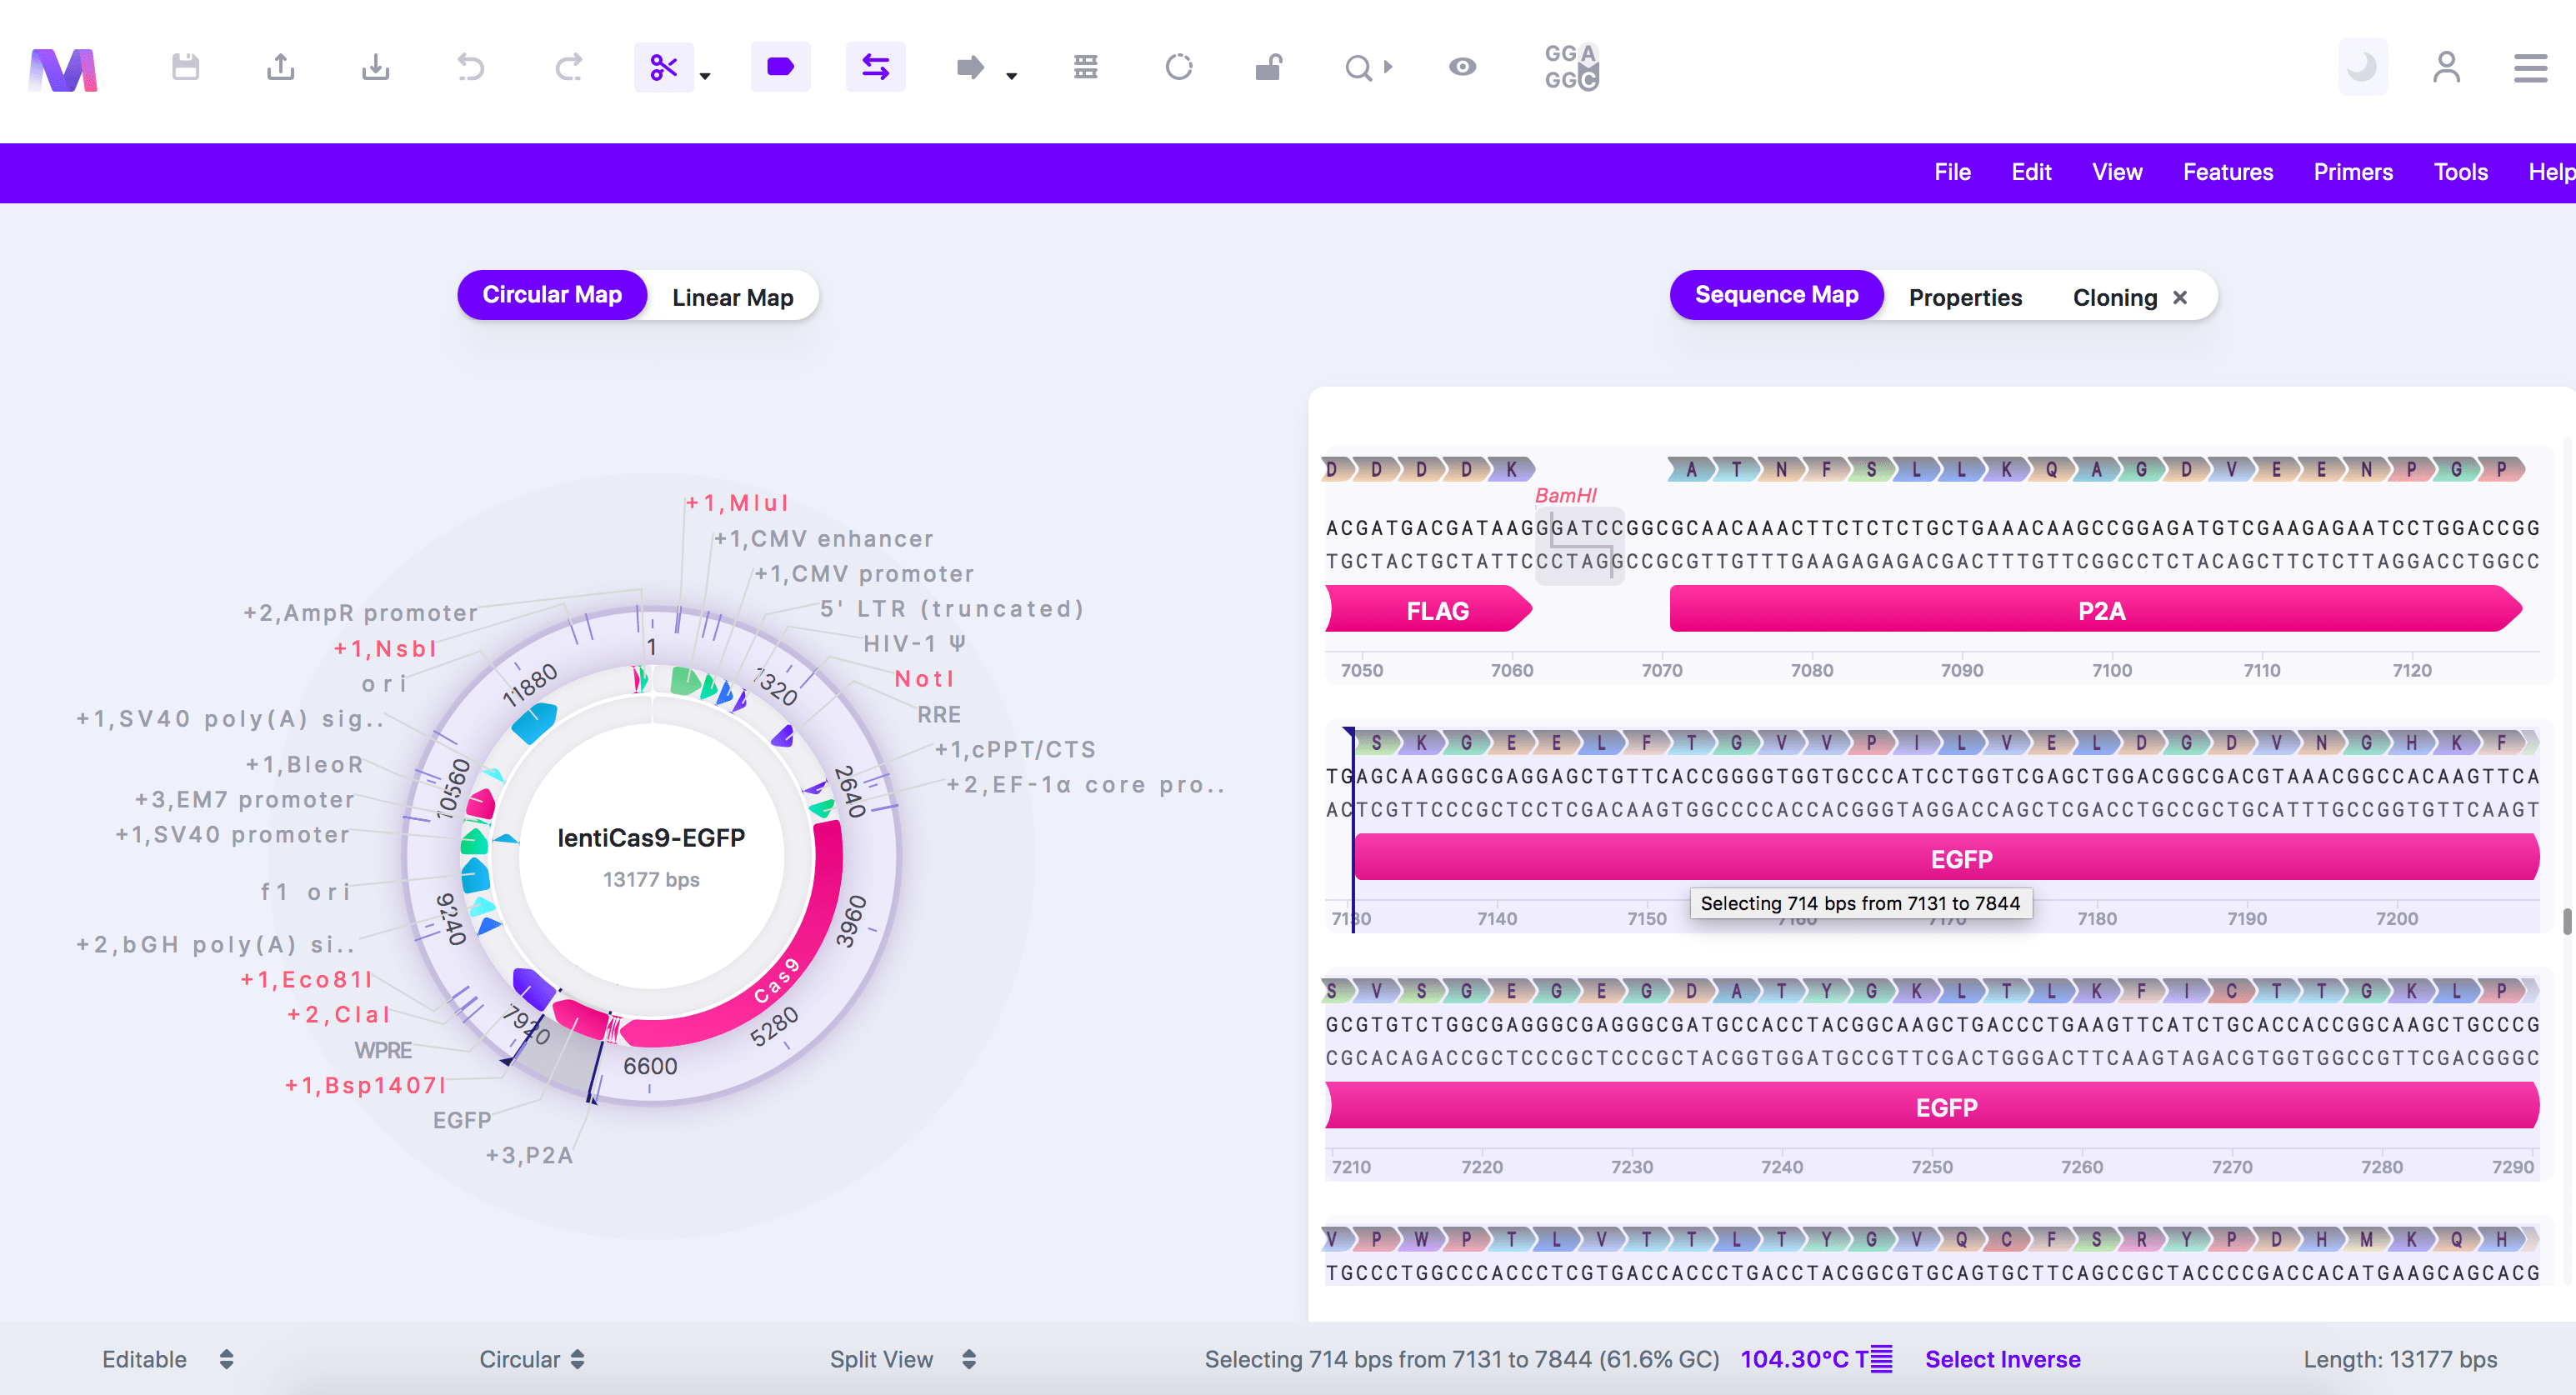Click the BamHI restriction site label

(1565, 495)
